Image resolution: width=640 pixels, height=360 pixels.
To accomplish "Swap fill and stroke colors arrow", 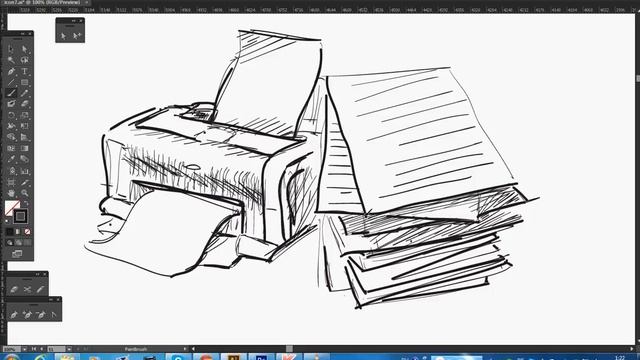I will 26,203.
